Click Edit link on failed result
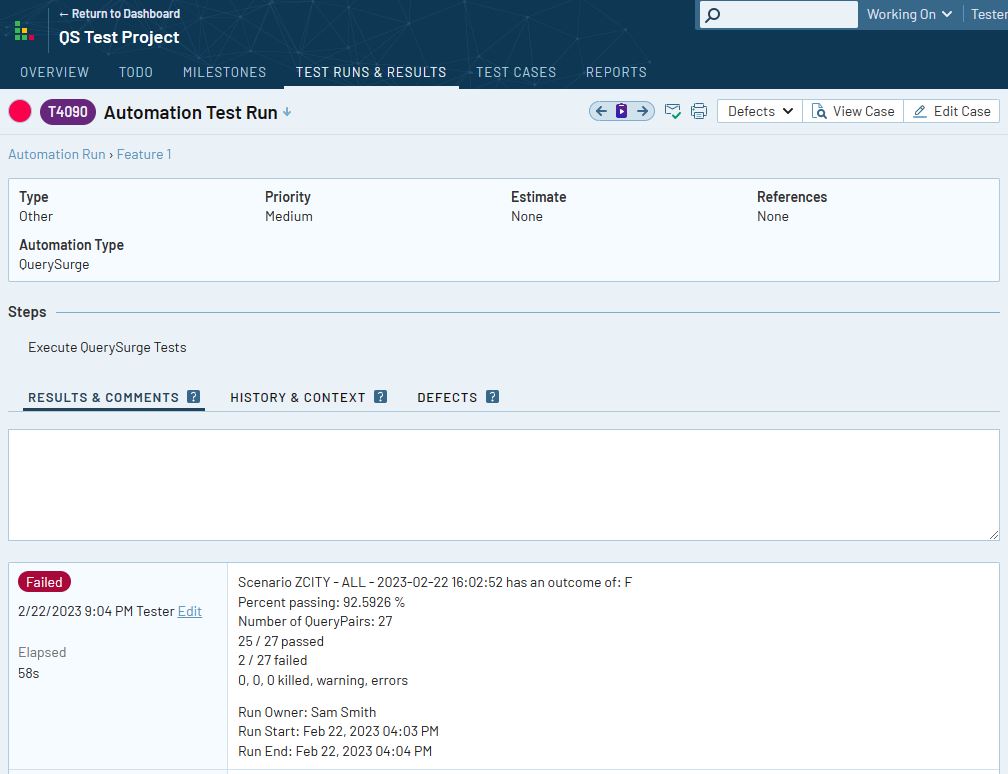 [x=190, y=611]
